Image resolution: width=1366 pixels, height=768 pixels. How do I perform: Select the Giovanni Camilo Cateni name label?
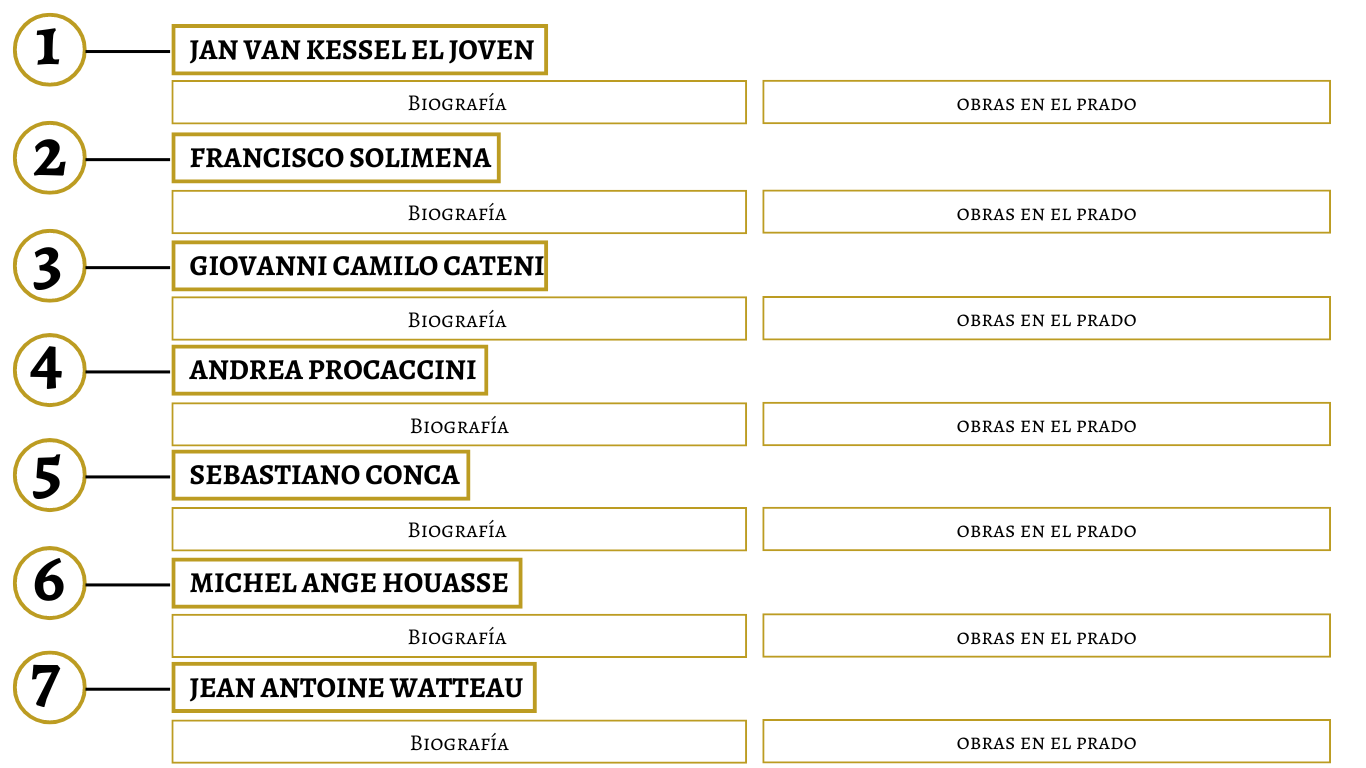coord(359,266)
